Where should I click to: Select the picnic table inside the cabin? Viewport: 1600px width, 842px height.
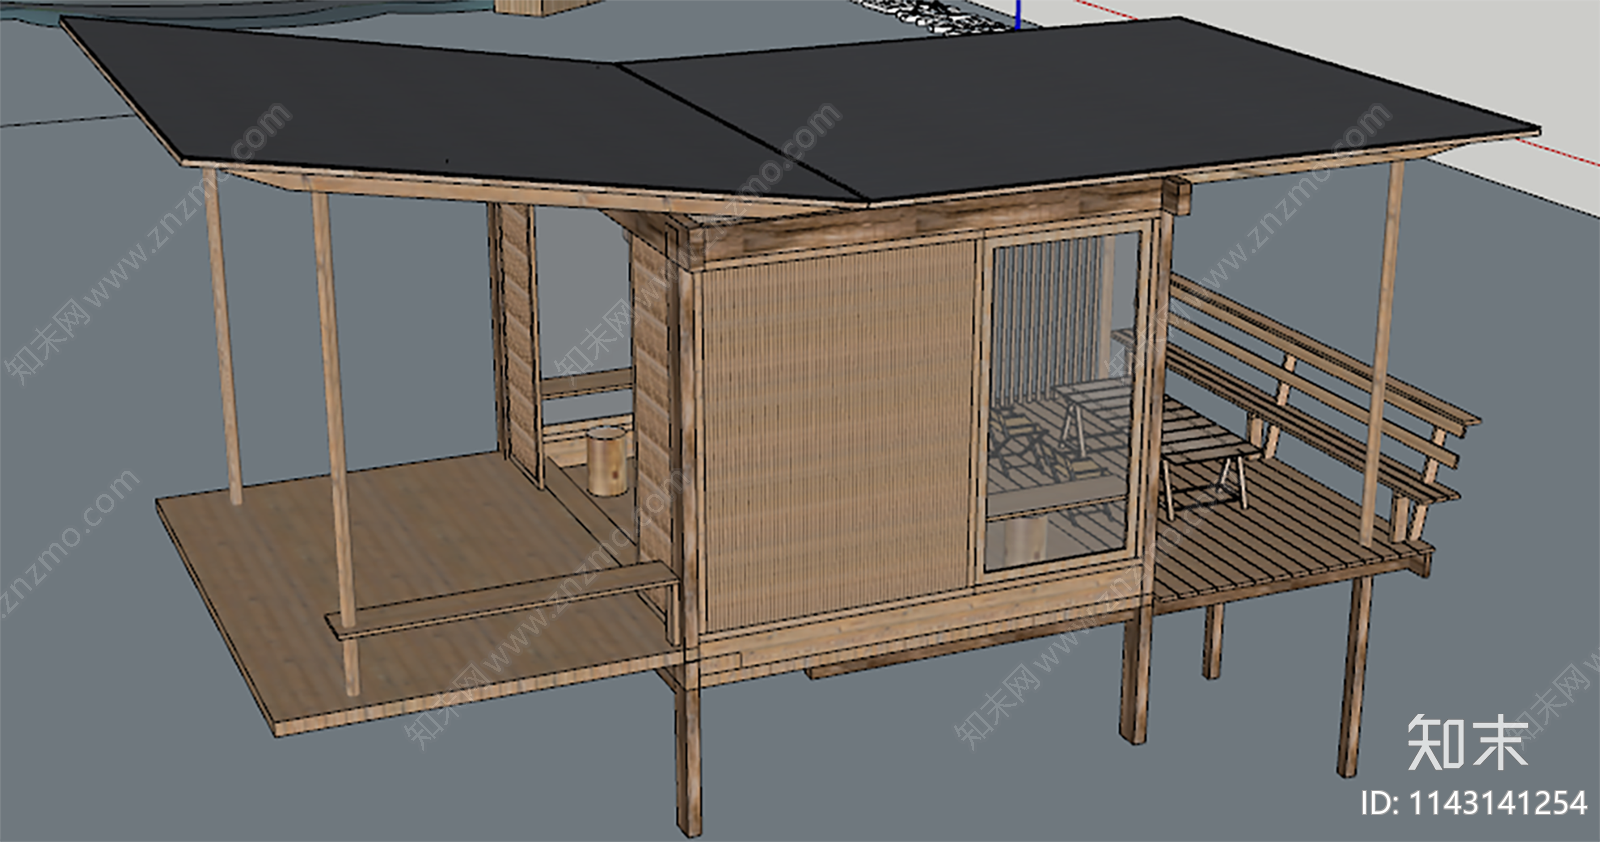tap(1100, 420)
